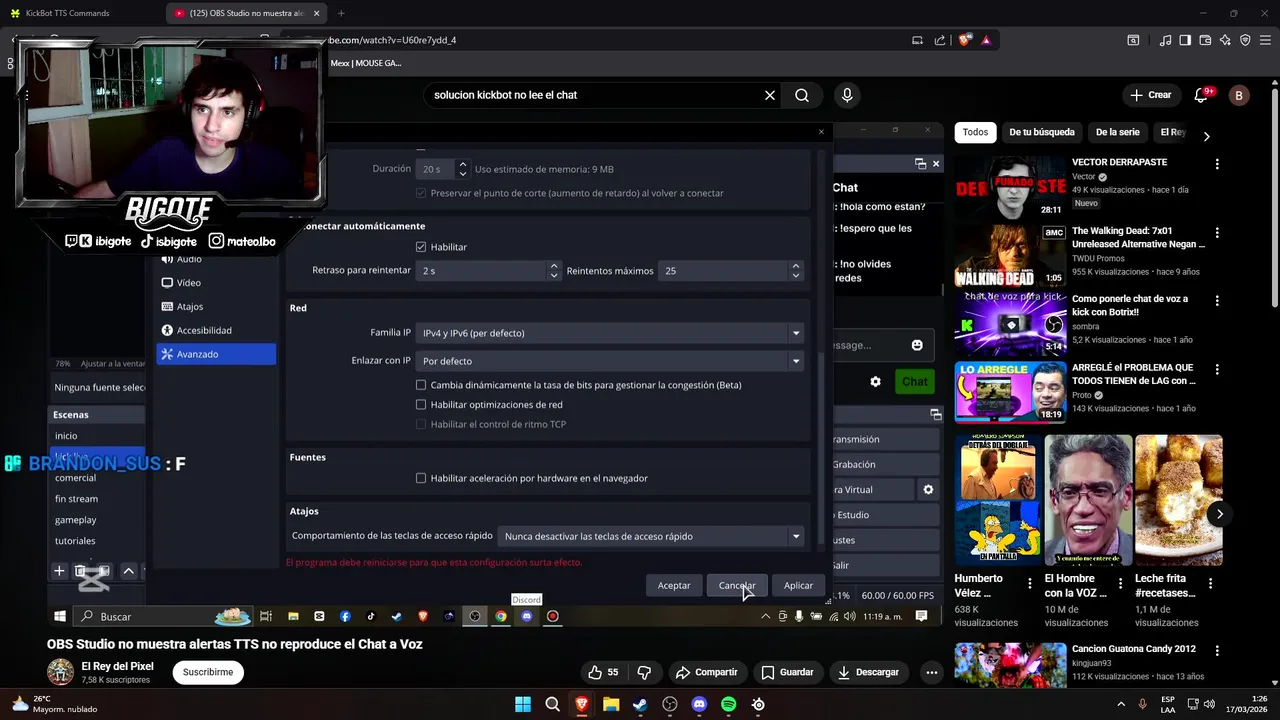This screenshot has width=1280, height=720.
Task: Click the Compartir button
Action: (706, 672)
